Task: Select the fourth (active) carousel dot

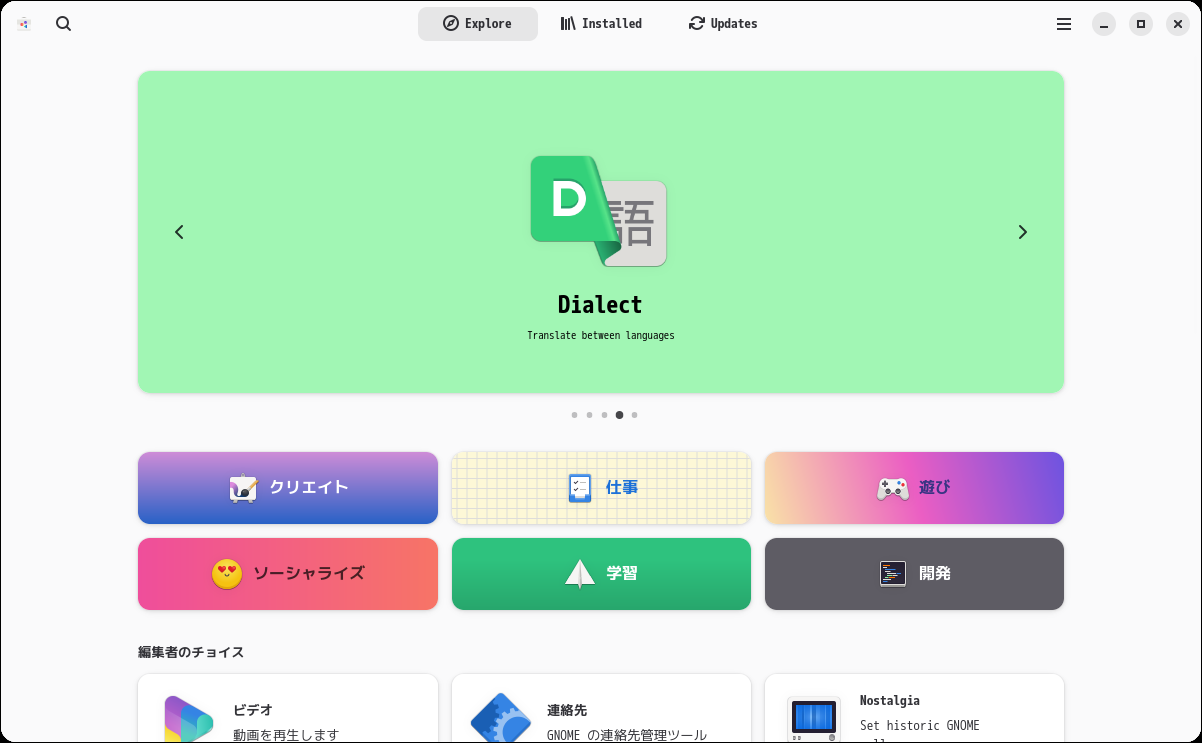Action: [619, 414]
